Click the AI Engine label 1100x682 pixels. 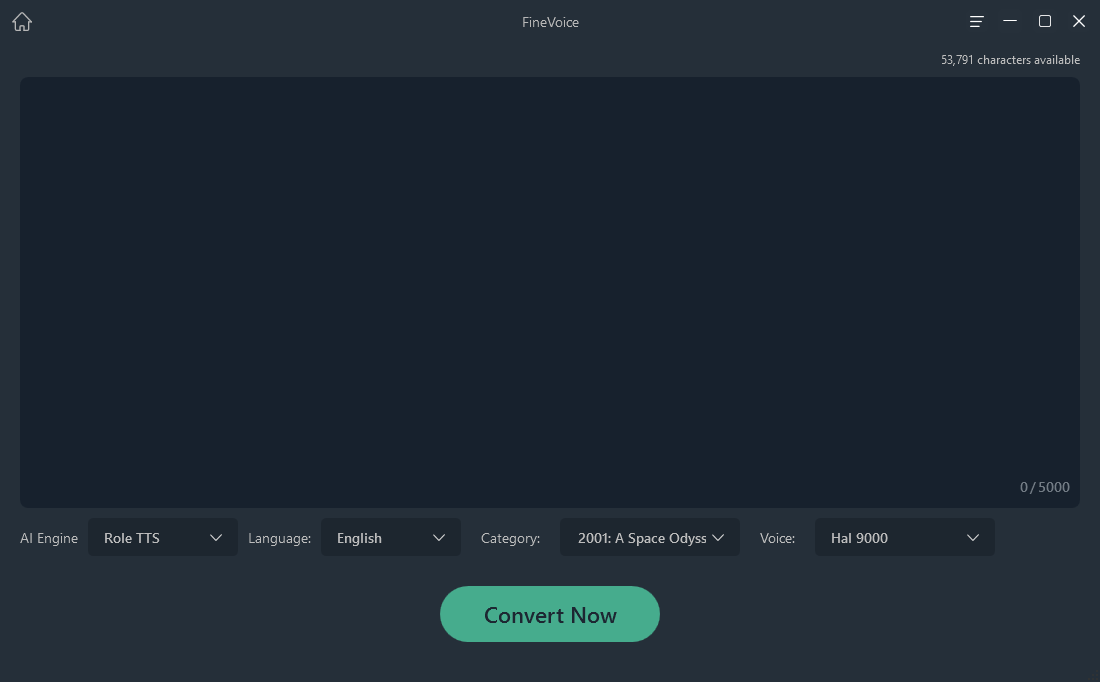48,538
